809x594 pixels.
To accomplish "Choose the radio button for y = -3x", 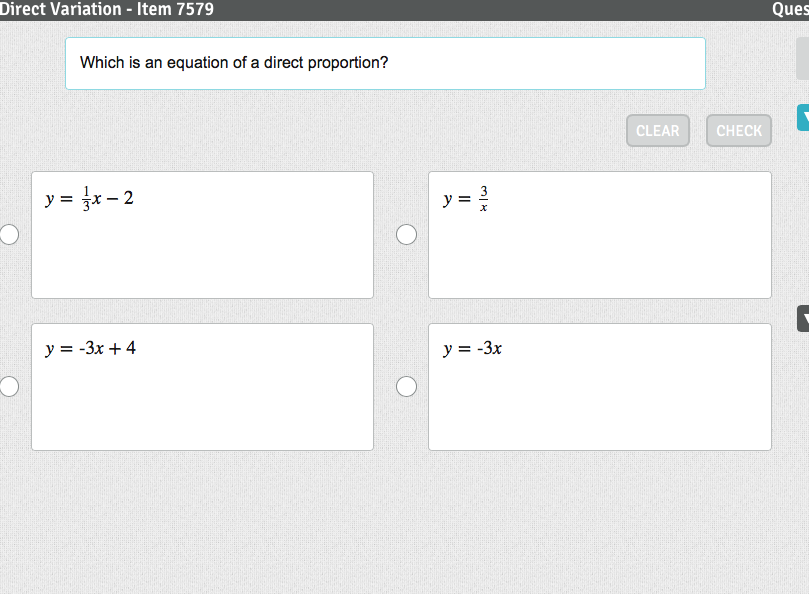I will click(406, 386).
